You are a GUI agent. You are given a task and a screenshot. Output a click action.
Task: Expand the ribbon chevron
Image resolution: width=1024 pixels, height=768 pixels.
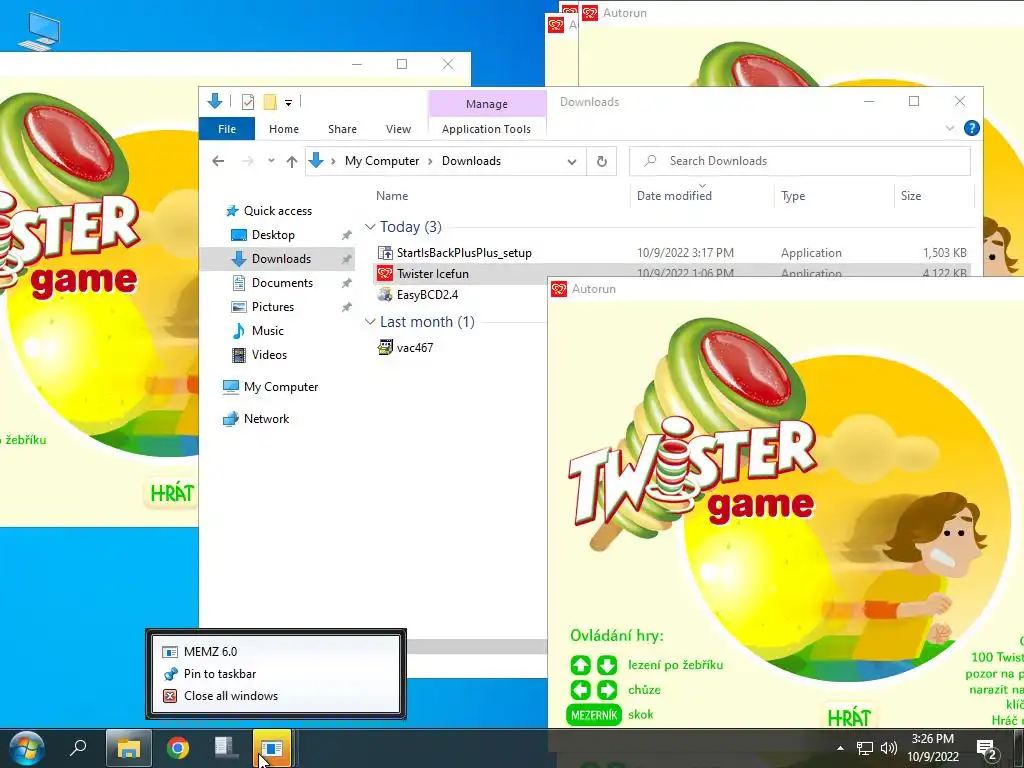950,128
